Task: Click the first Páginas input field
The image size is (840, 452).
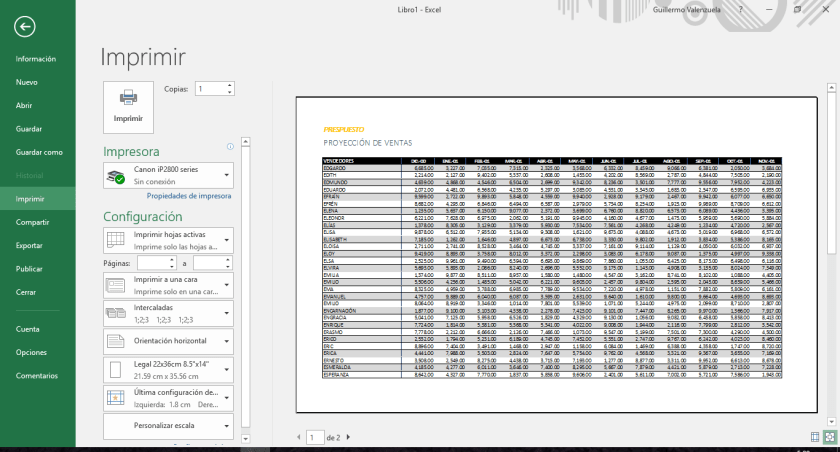Action: tap(156, 262)
